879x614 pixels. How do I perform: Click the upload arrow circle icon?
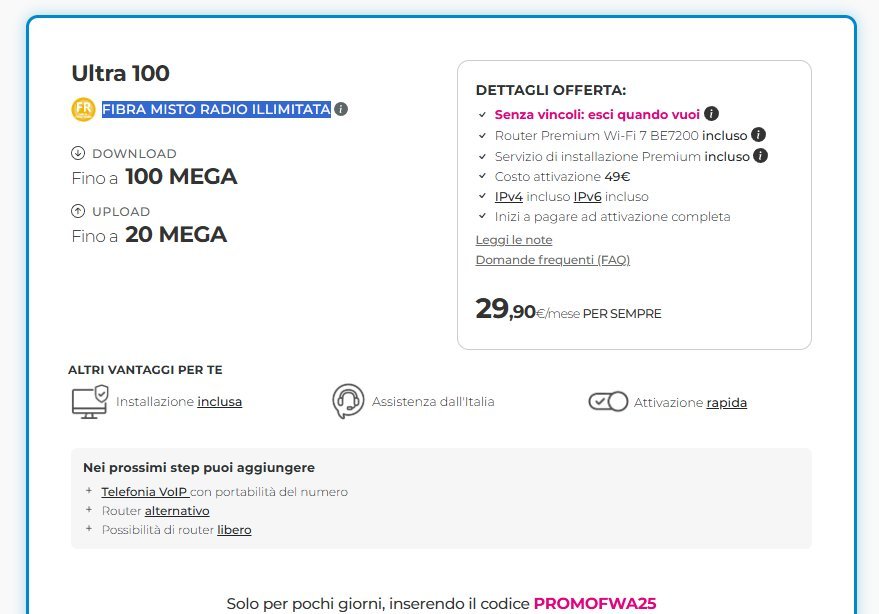point(78,211)
